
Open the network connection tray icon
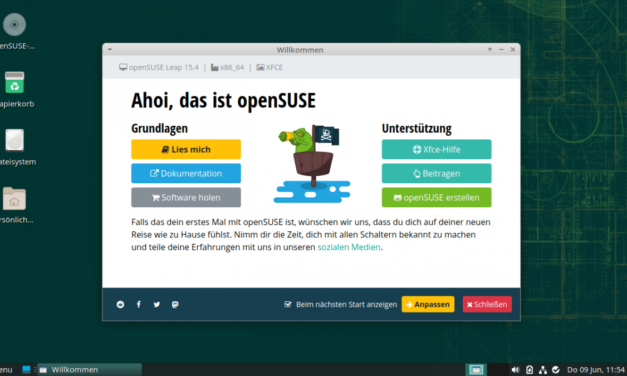(543, 370)
